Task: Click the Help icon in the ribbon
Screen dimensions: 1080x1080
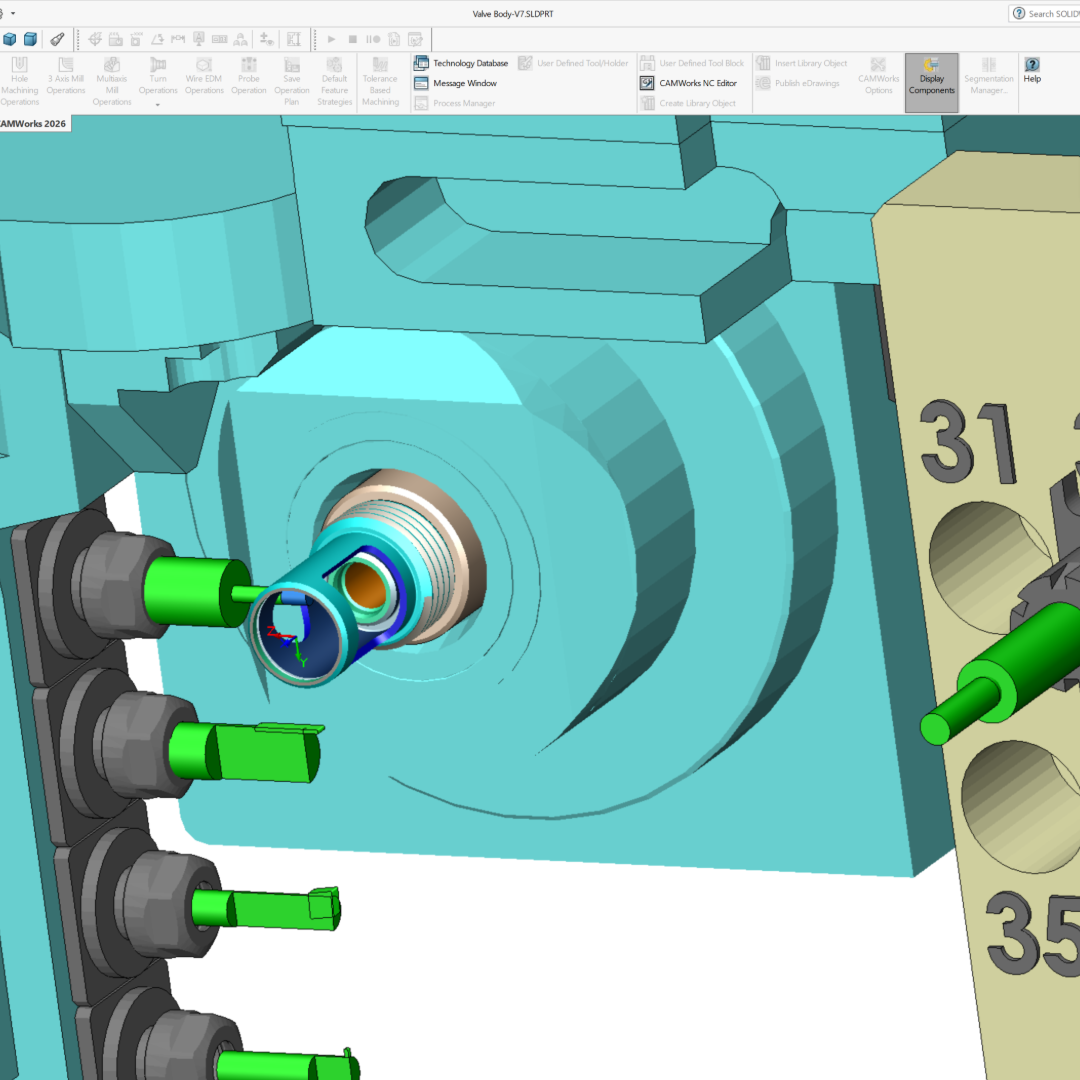Action: pyautogui.click(x=1032, y=65)
